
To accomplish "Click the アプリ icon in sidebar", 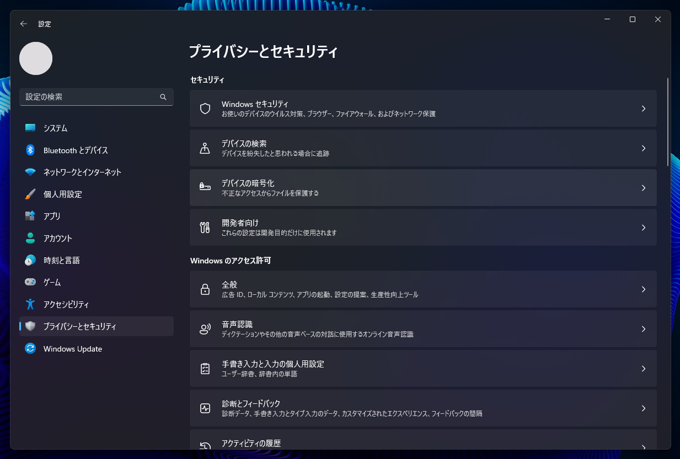I will click(30, 216).
